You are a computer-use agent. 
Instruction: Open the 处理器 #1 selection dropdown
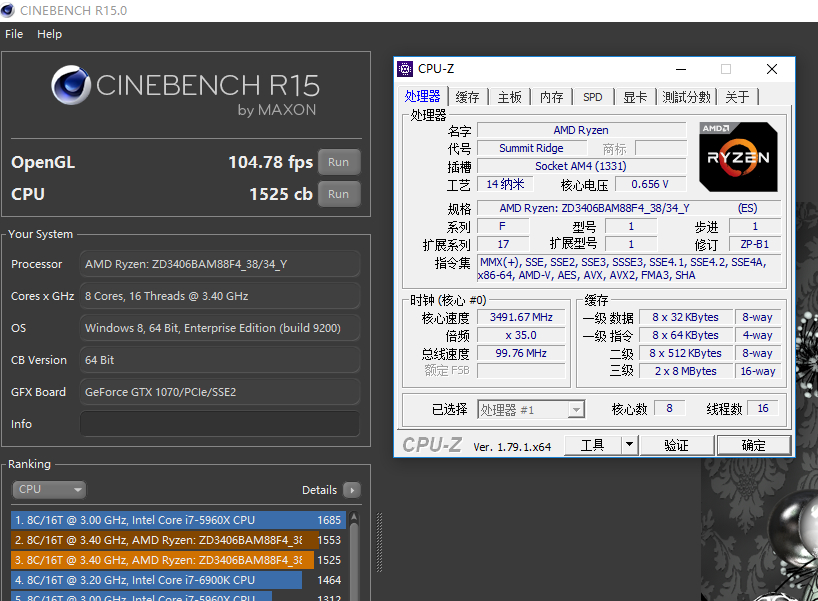pyautogui.click(x=530, y=409)
